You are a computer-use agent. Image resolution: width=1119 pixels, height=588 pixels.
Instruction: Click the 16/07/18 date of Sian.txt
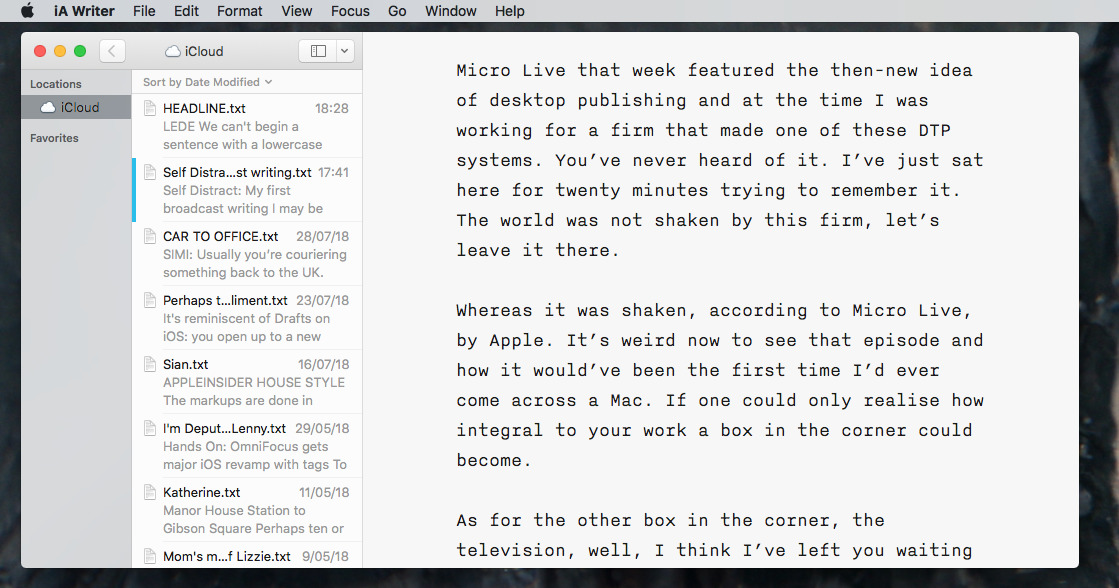(x=323, y=364)
